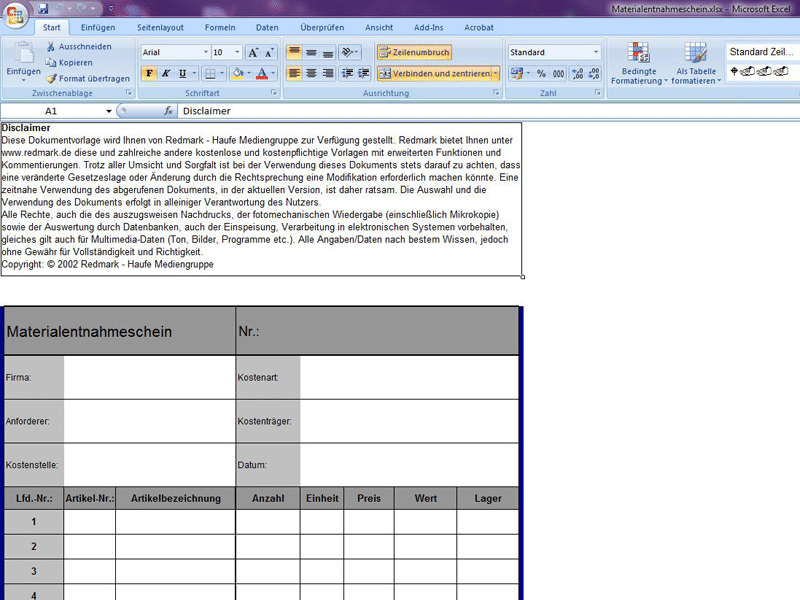
Task: Toggle italic formatting (K)
Action: click(x=166, y=73)
